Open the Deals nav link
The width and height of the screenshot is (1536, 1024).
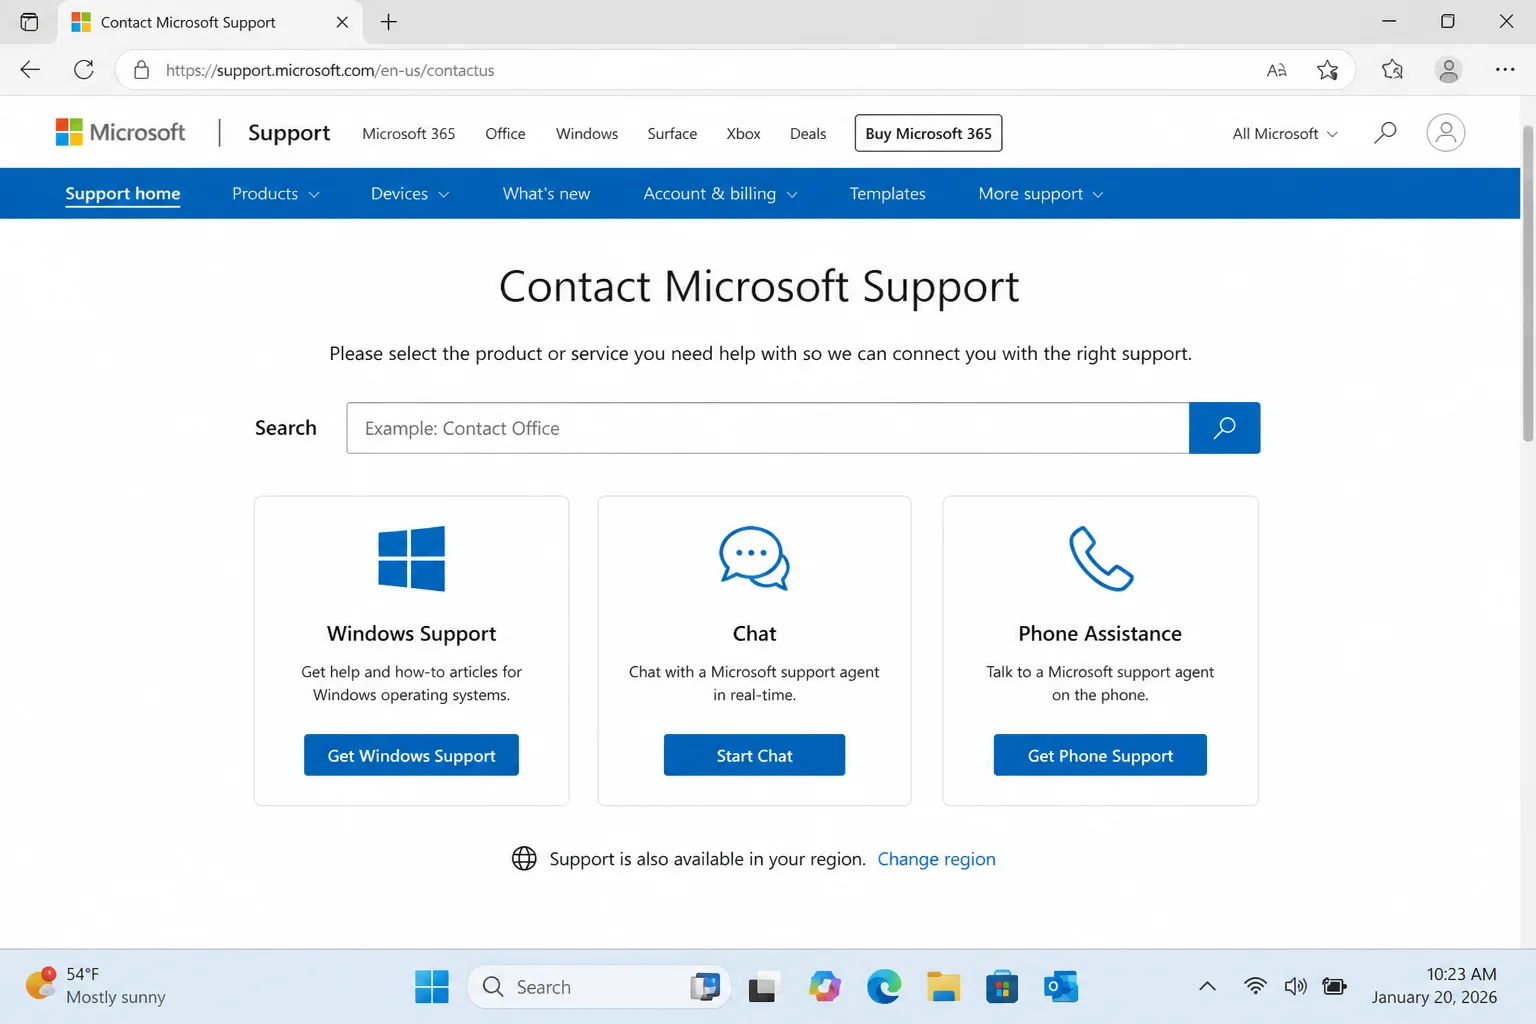click(808, 133)
